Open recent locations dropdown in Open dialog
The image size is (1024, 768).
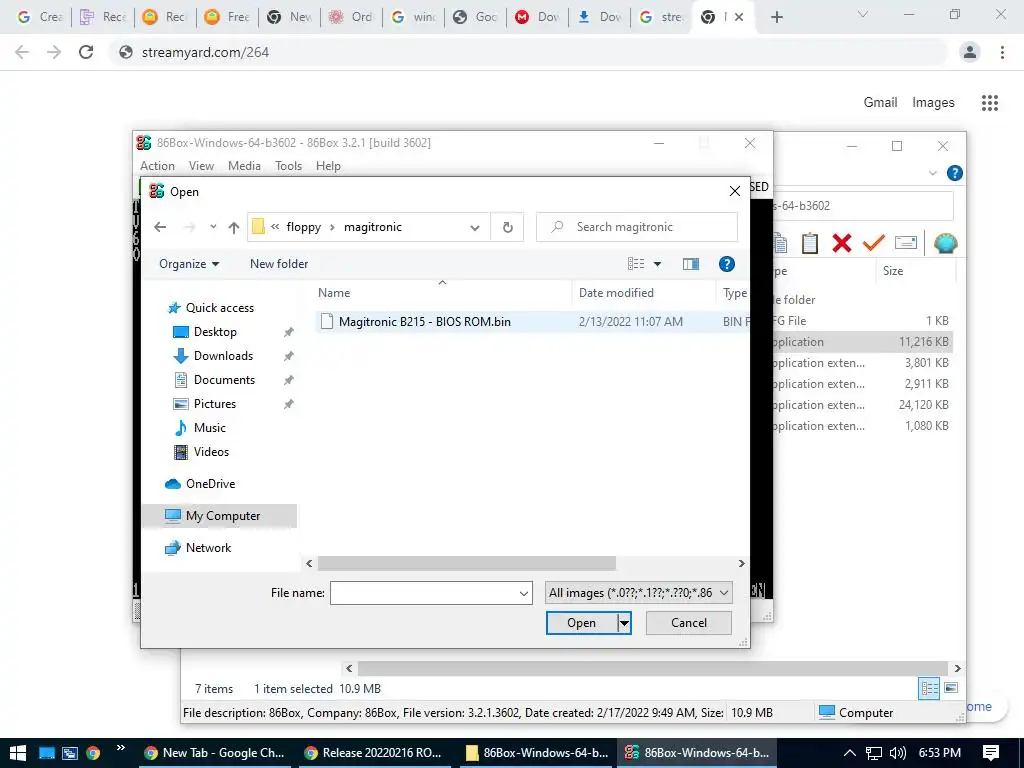point(213,227)
